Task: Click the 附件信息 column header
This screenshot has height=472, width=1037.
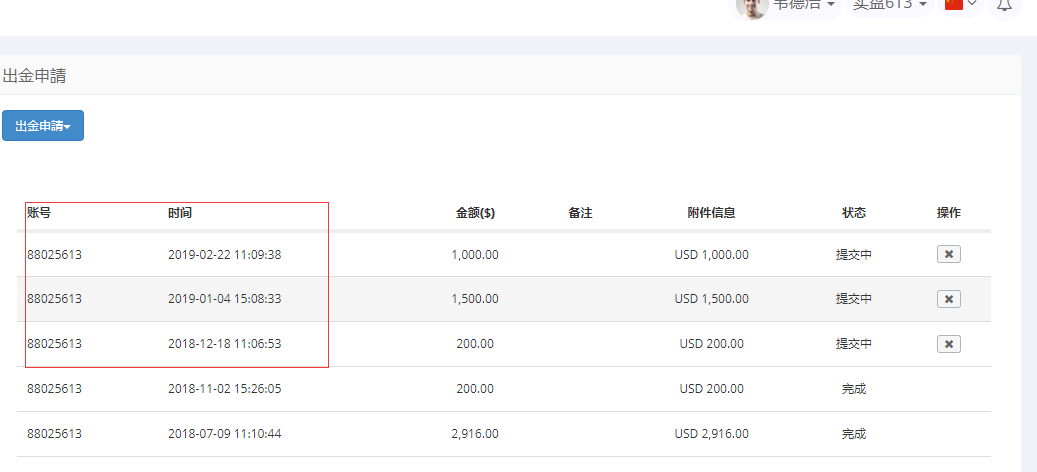Action: point(711,213)
